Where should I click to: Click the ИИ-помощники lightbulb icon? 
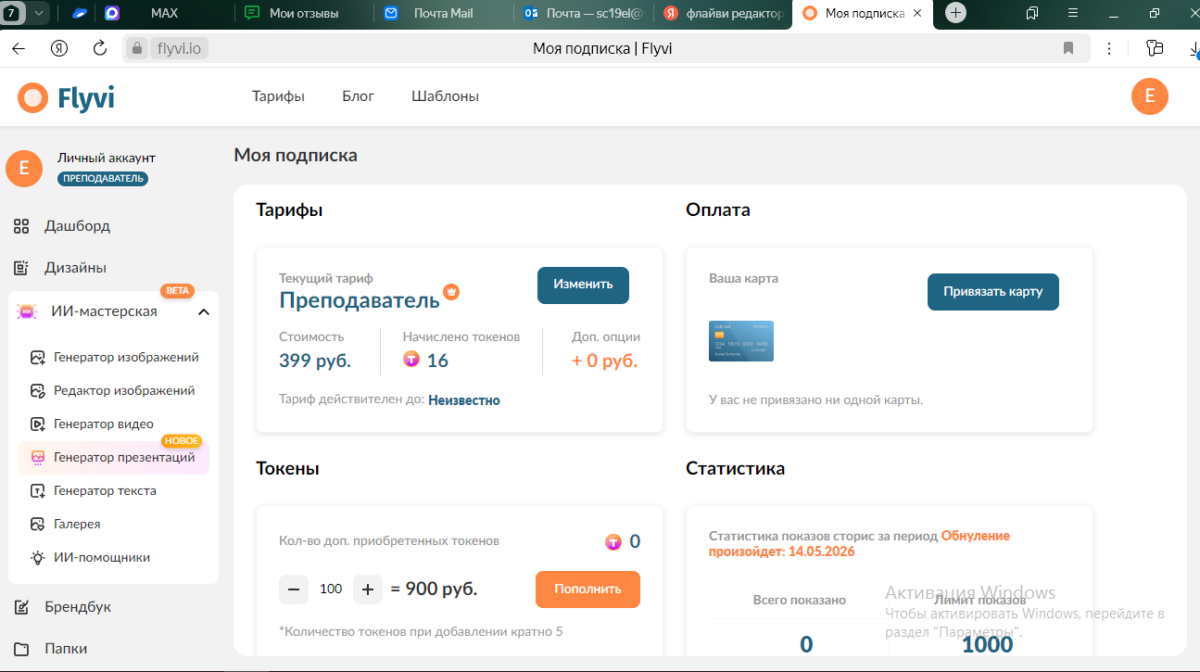click(38, 557)
